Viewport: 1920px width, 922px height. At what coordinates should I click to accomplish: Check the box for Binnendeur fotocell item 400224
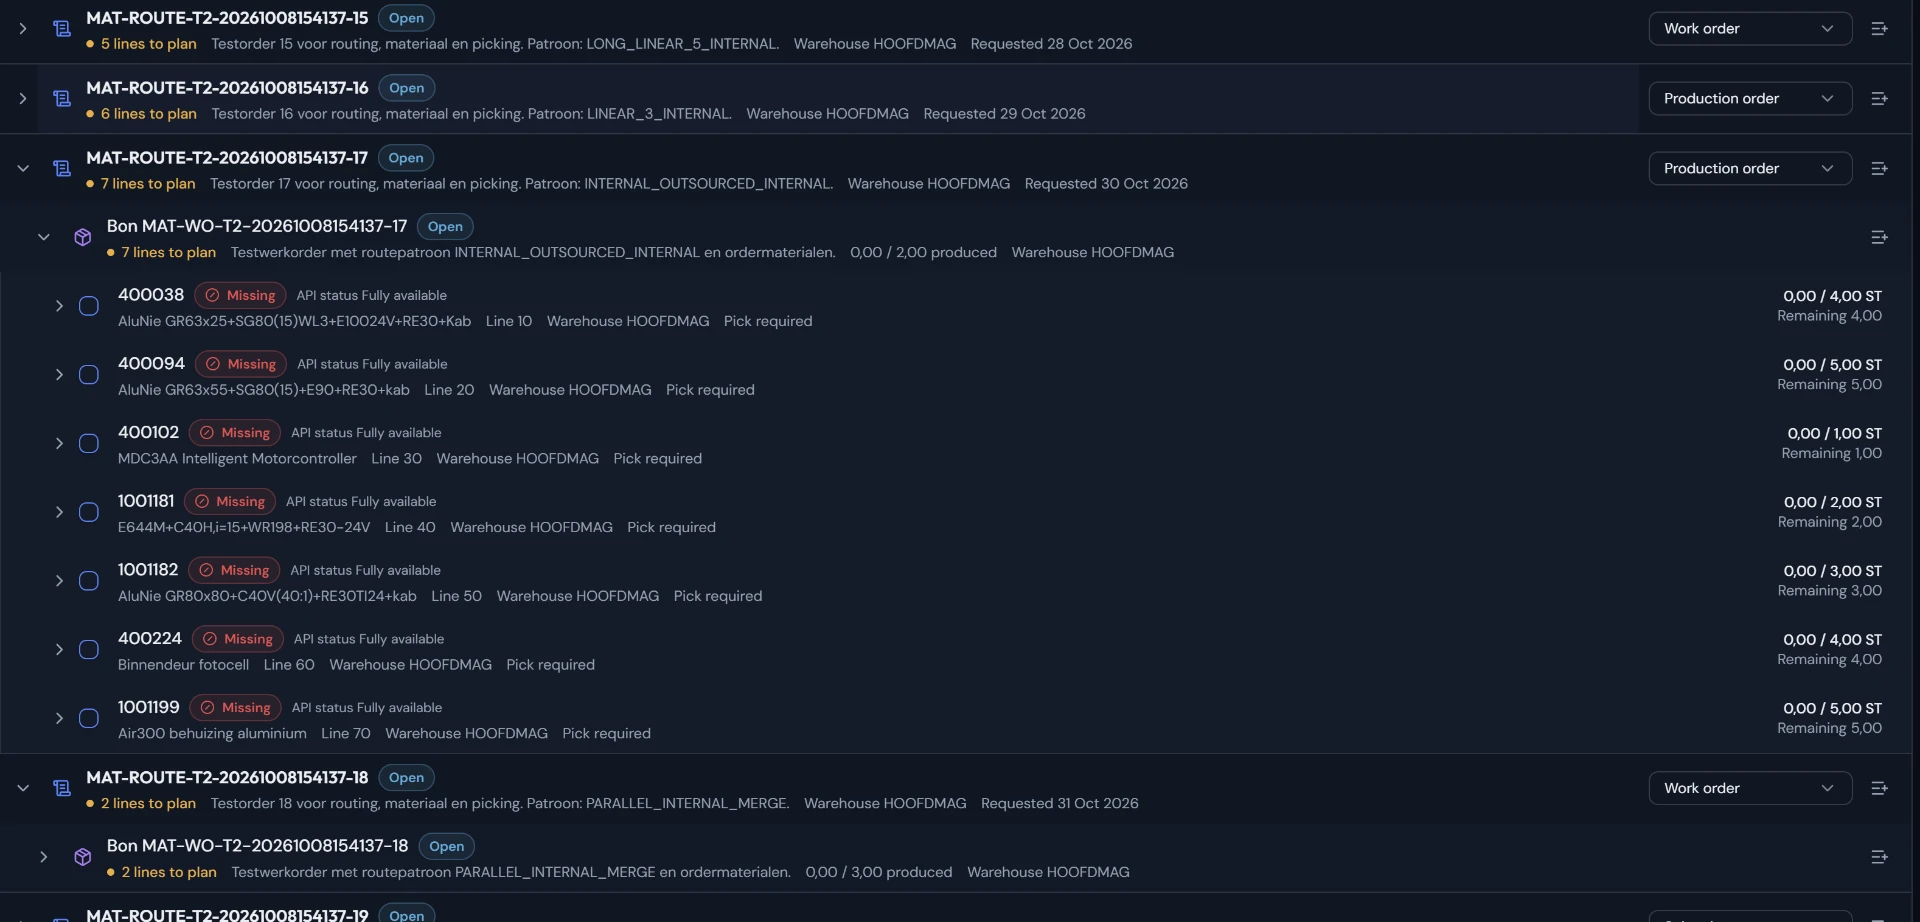point(89,650)
